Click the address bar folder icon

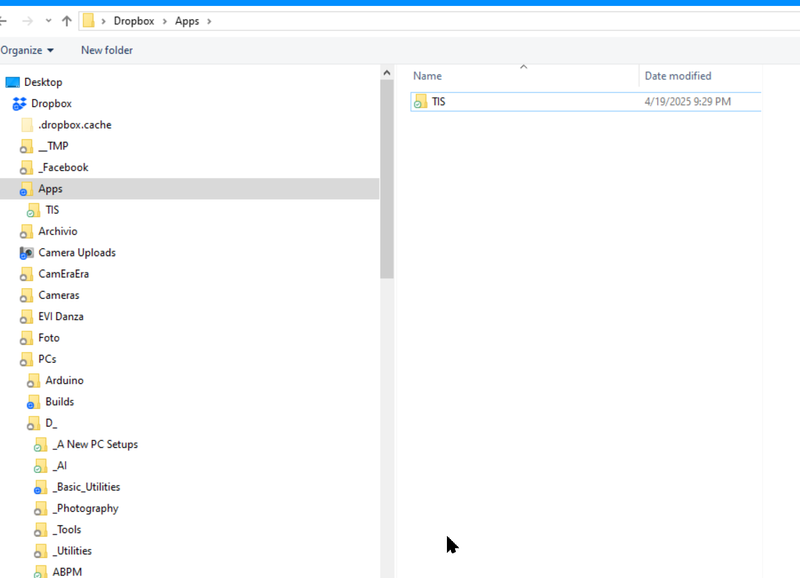(x=89, y=21)
